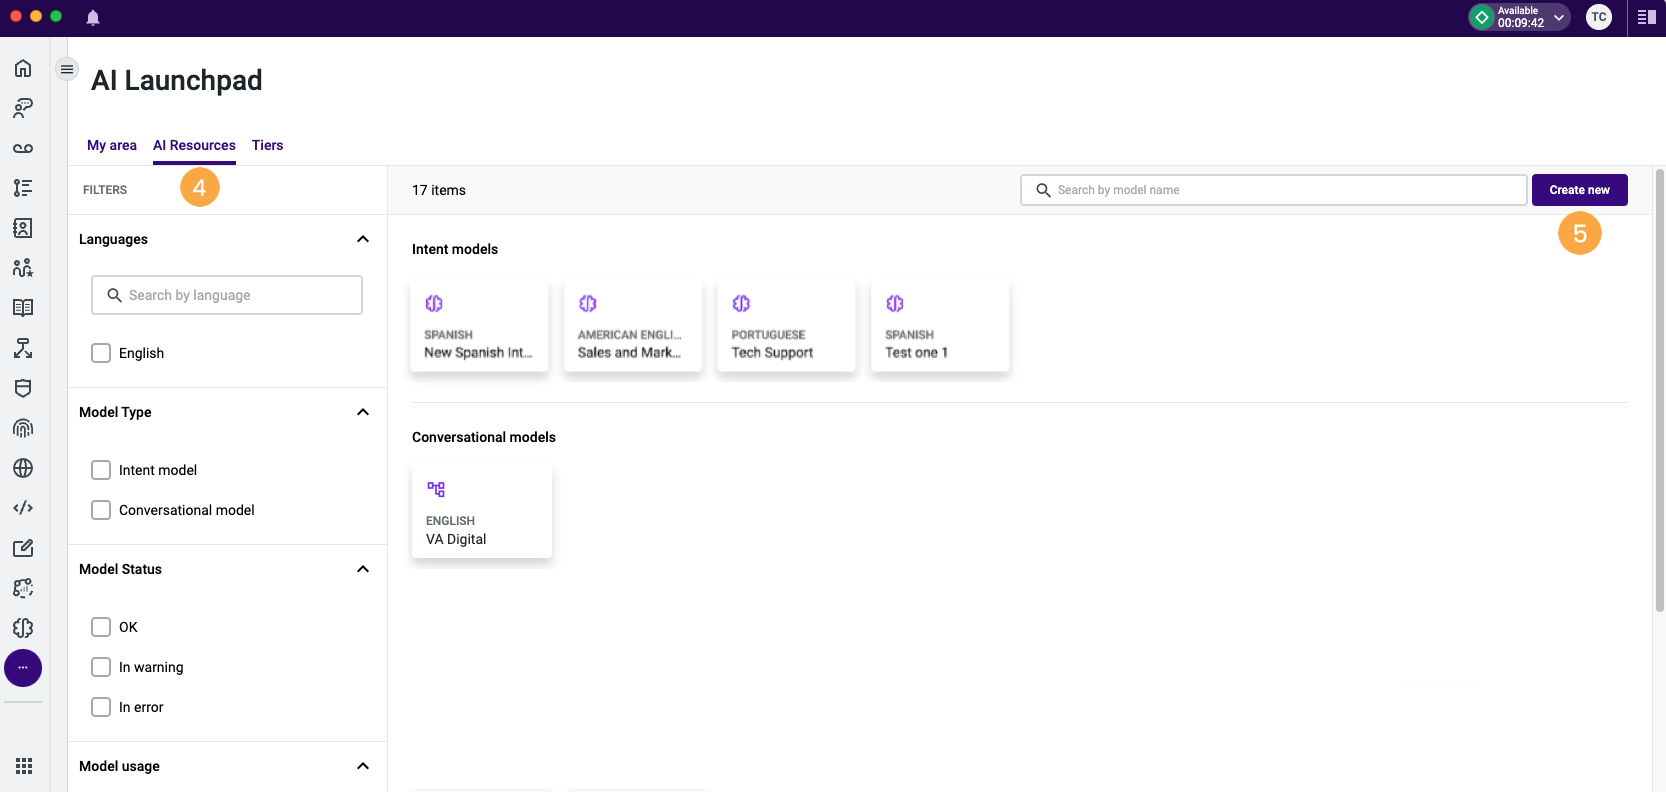Open the fingerprint sidebar icon

pos(23,428)
